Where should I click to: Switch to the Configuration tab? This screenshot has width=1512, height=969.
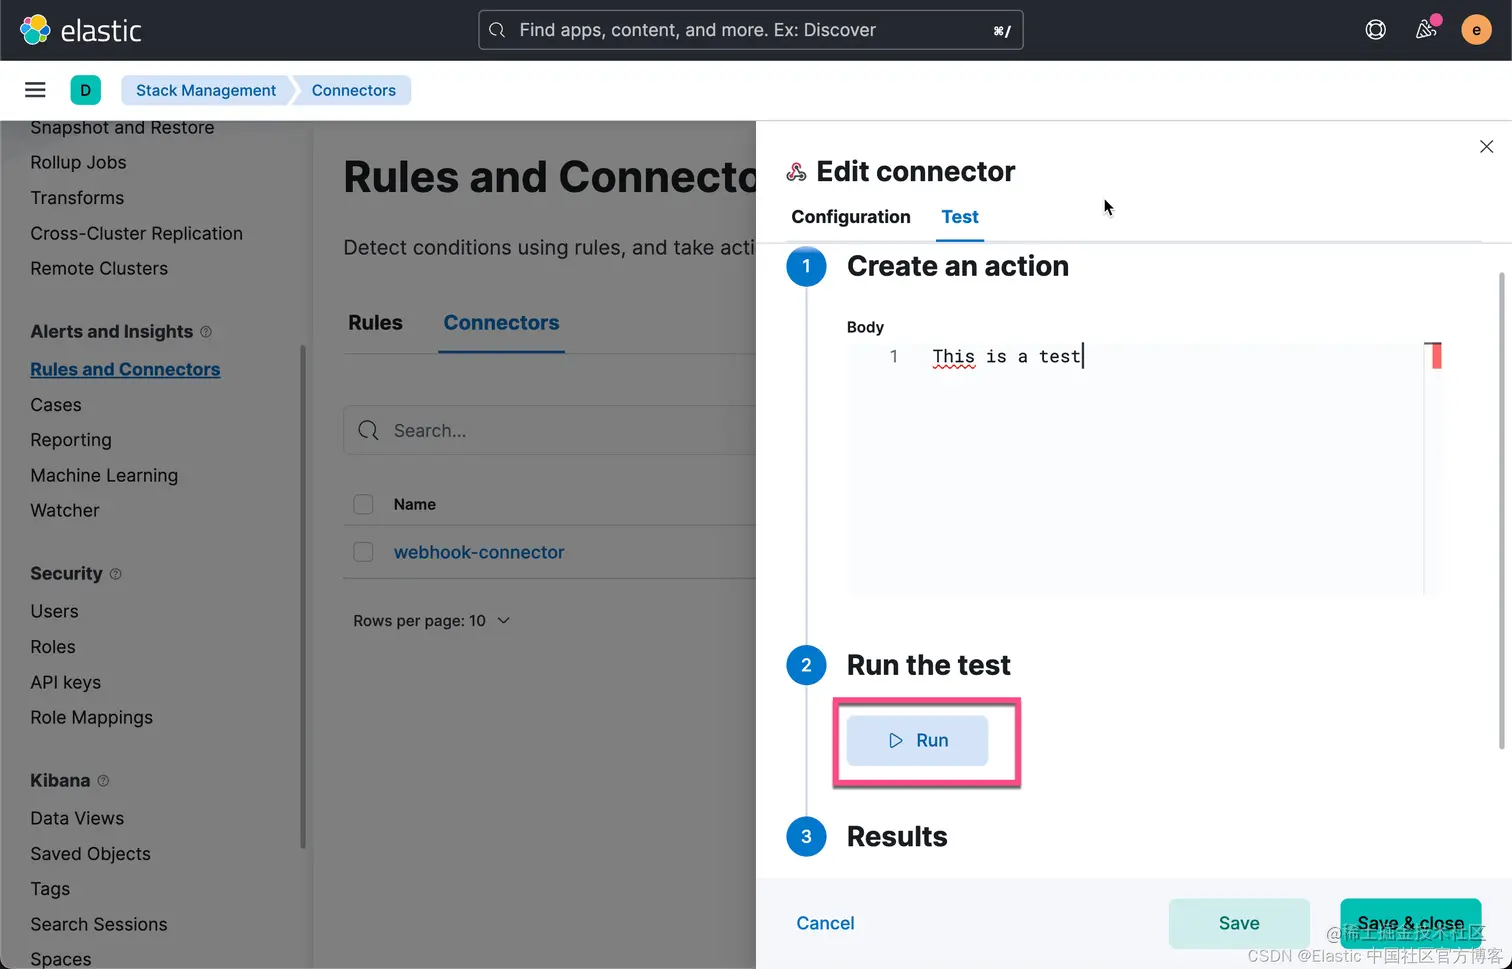click(851, 217)
